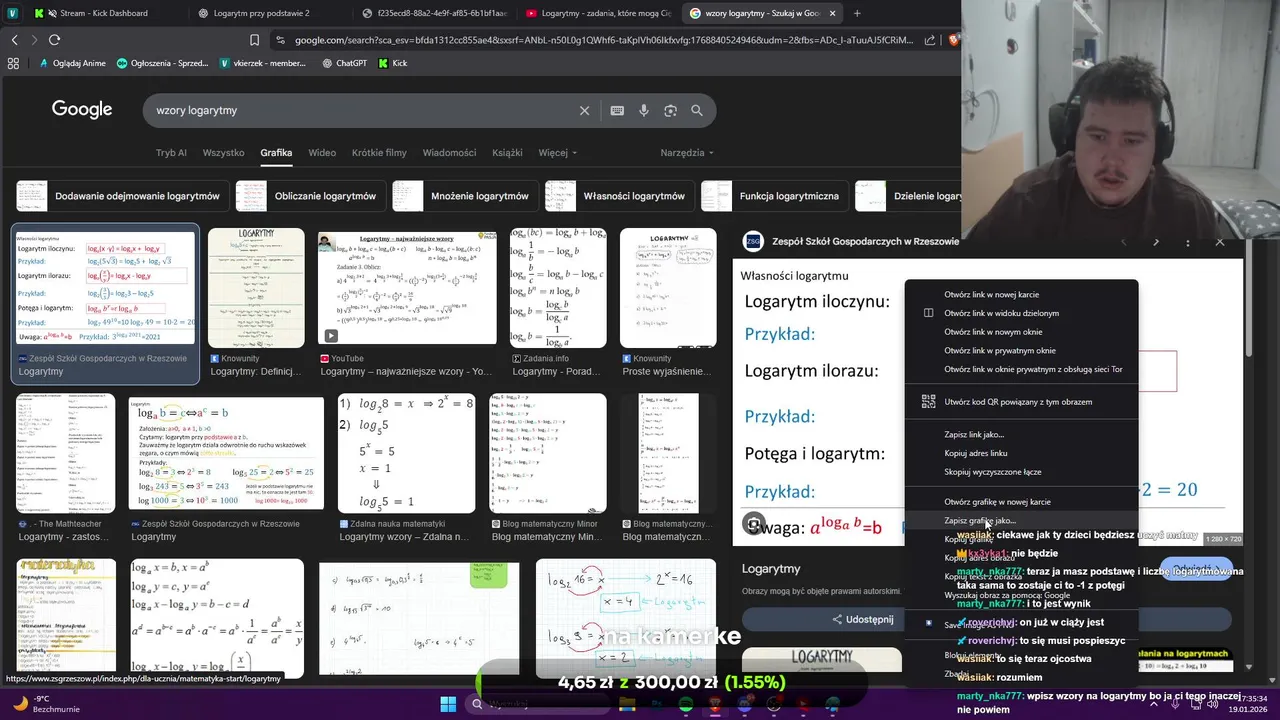The image size is (1280, 720).
Task: Click the Google logo
Action: point(82,110)
